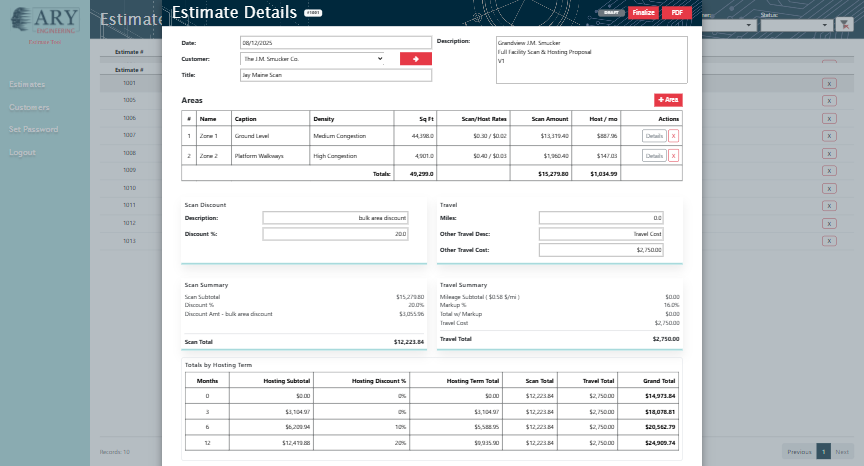Viewport: 864px width, 466px height.
Task: Click the red arrow button beside Customer
Action: 415,59
